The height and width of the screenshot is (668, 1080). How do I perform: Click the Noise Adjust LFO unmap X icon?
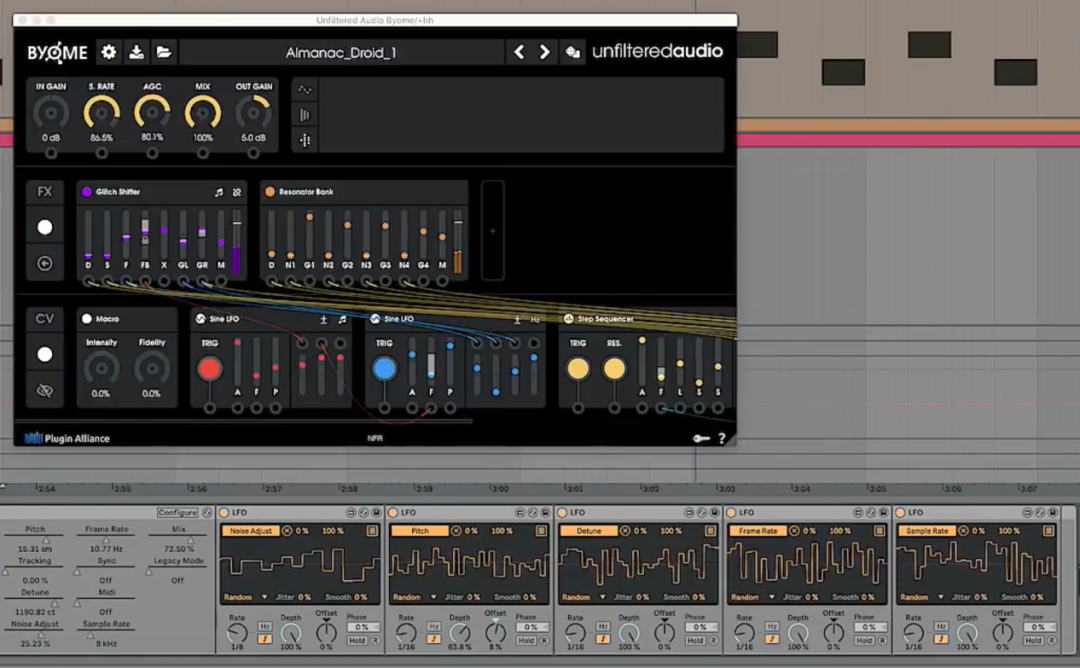(x=287, y=531)
